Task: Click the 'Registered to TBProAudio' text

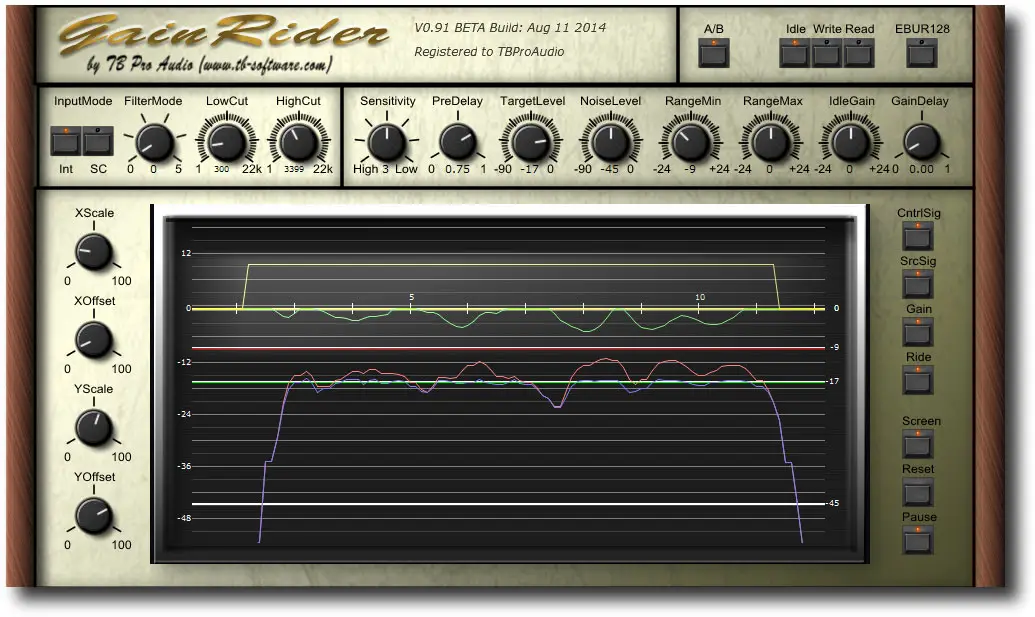Action: [x=489, y=51]
